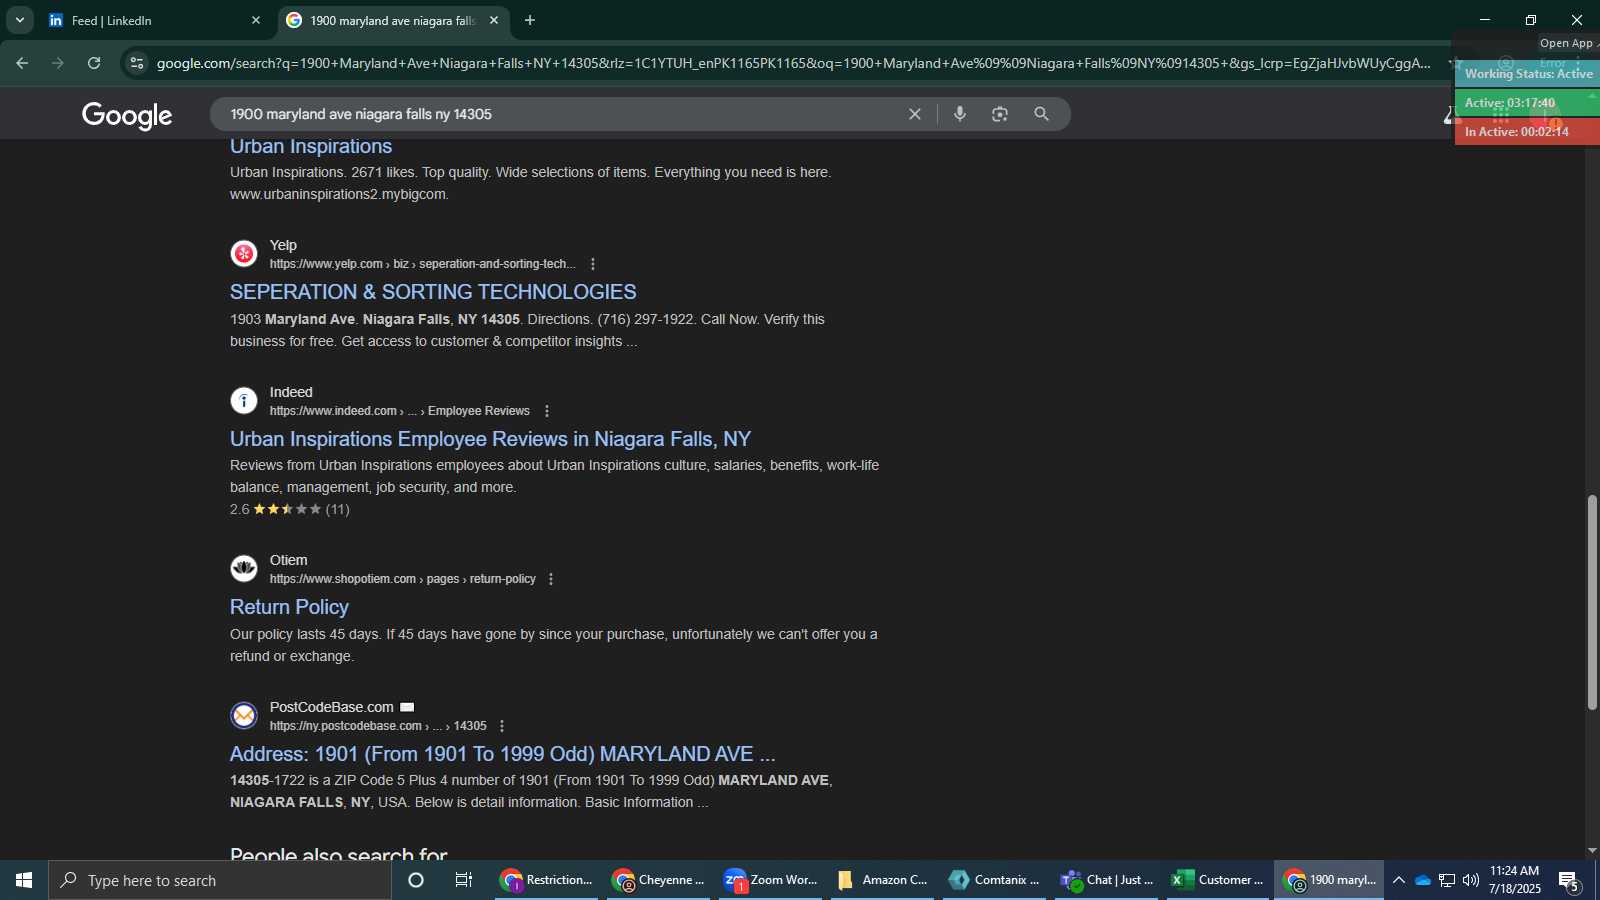
Task: Open more options for Indeed result
Action: click(546, 411)
